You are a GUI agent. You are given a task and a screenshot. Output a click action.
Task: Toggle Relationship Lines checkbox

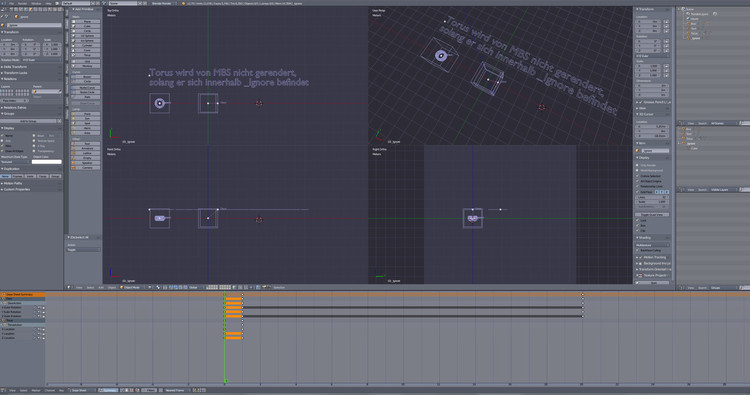pos(637,187)
